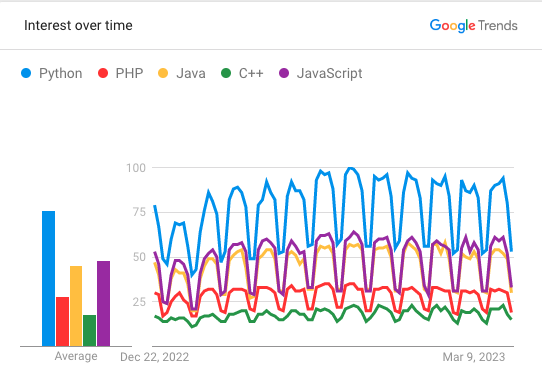Click the green C++ legend dot
Image resolution: width=542 pixels, height=377 pixels.
coord(226,73)
